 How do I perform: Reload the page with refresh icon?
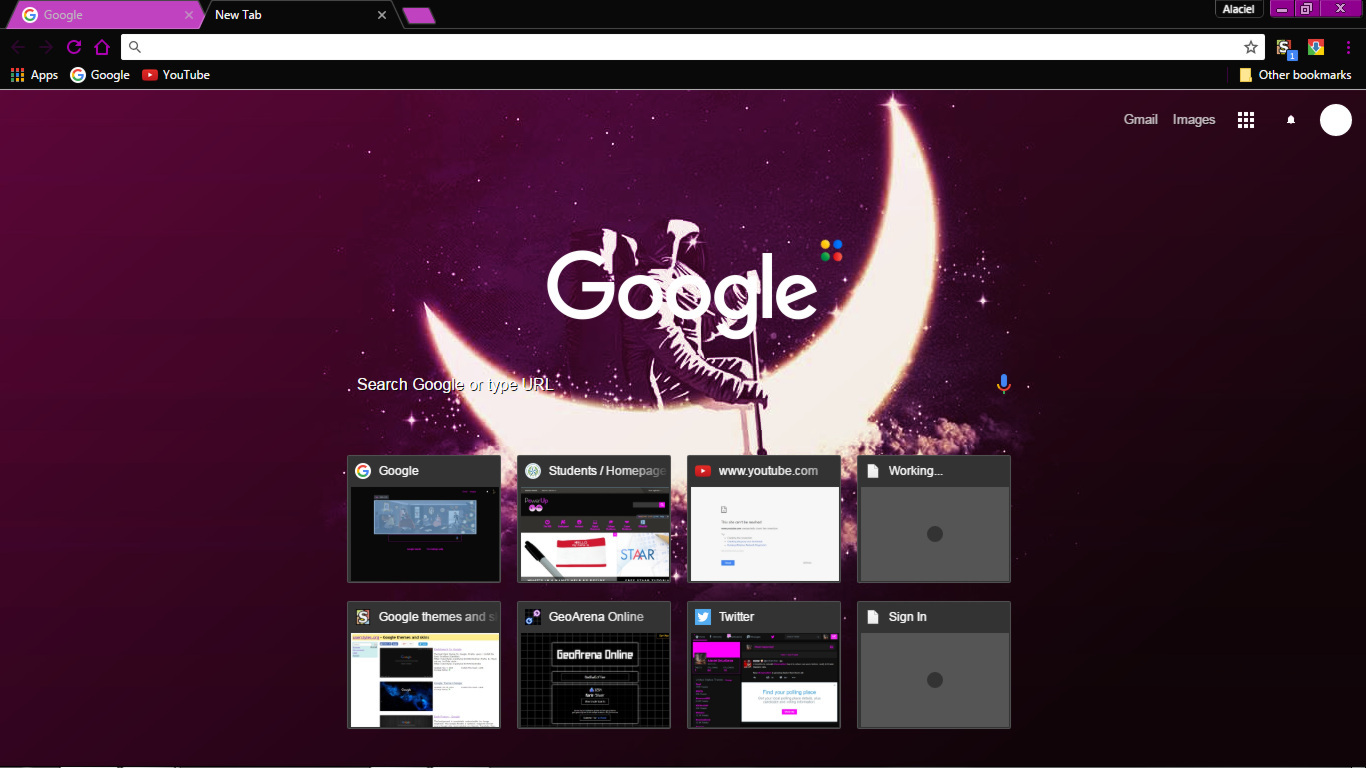click(74, 47)
